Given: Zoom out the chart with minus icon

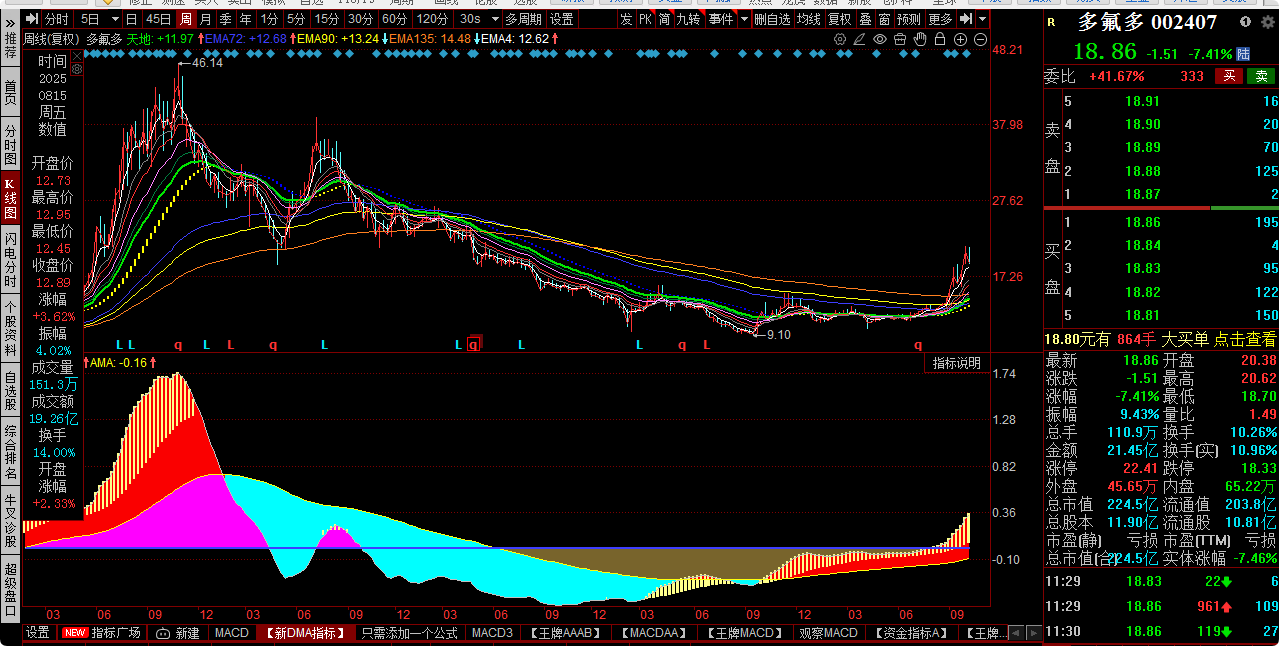Looking at the screenshot, I should tap(980, 39).
